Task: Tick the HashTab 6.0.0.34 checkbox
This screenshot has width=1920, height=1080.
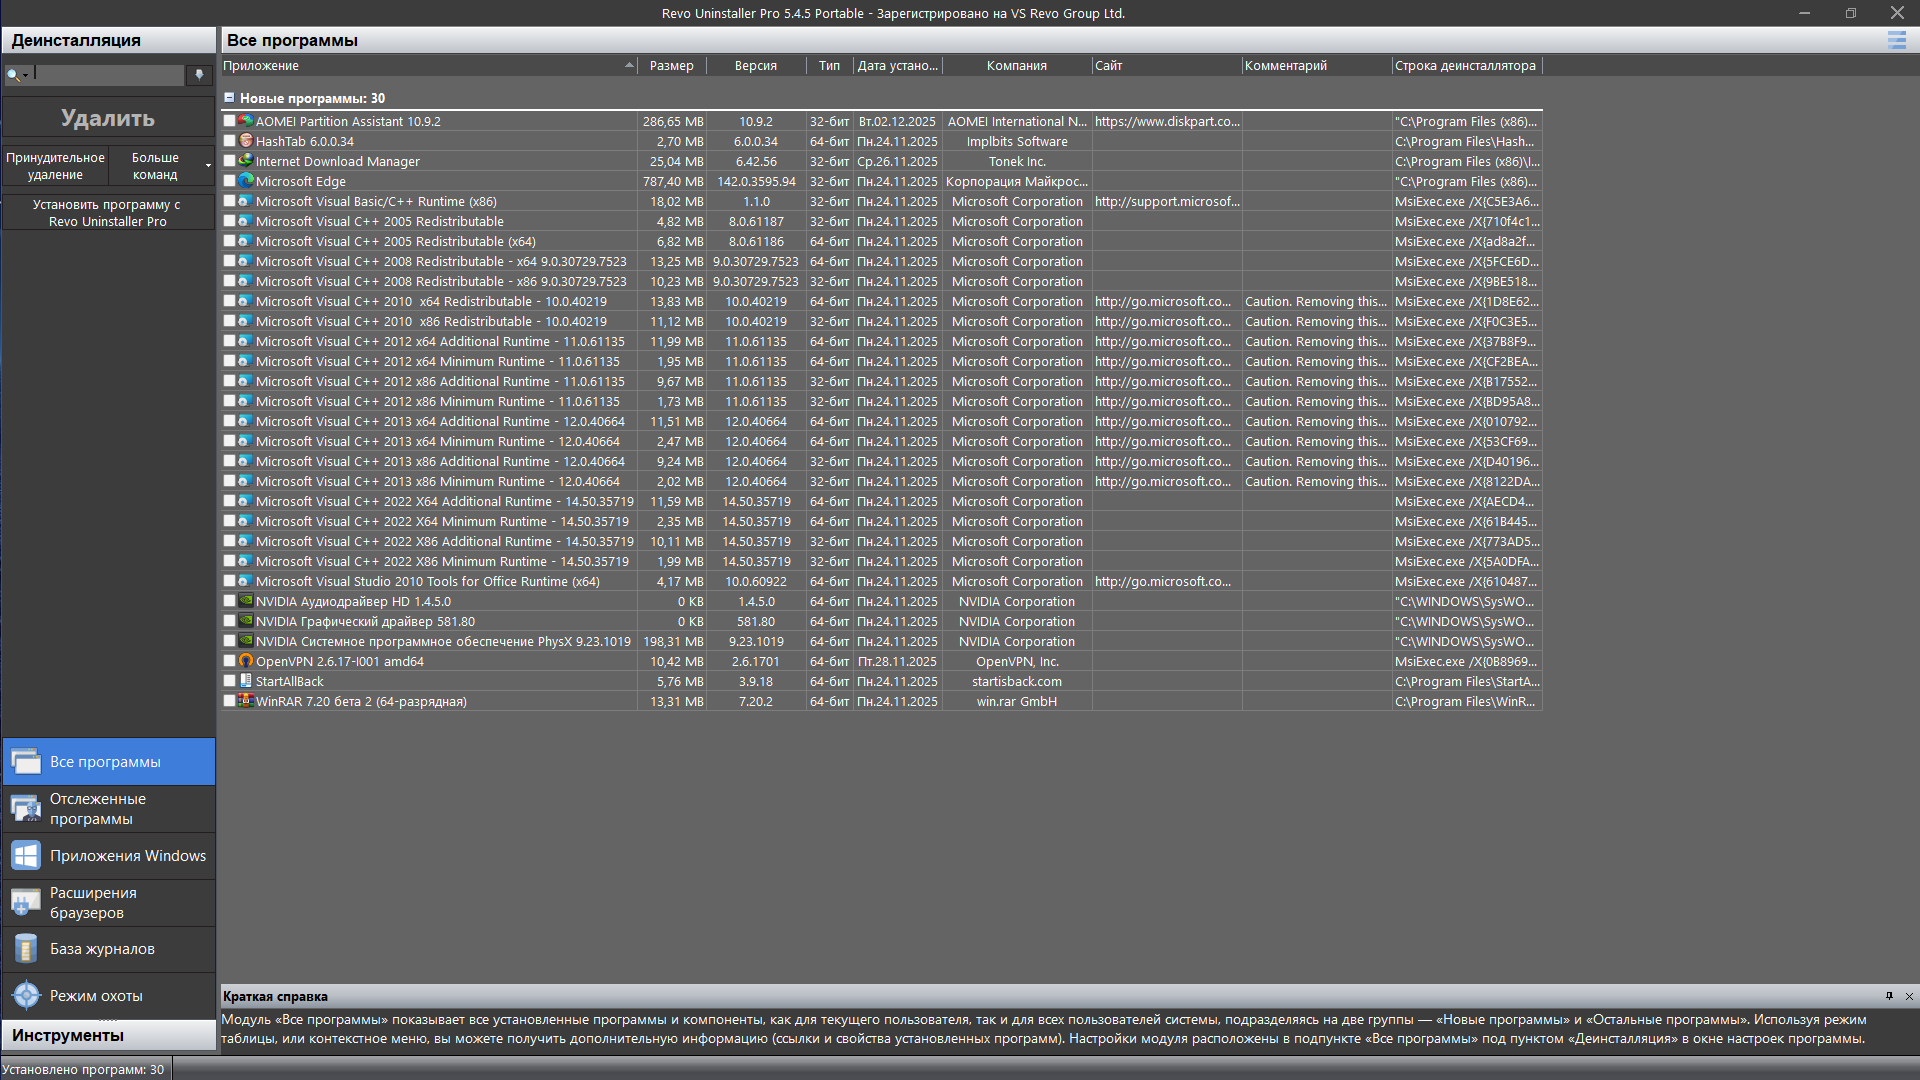Action: pos(229,141)
